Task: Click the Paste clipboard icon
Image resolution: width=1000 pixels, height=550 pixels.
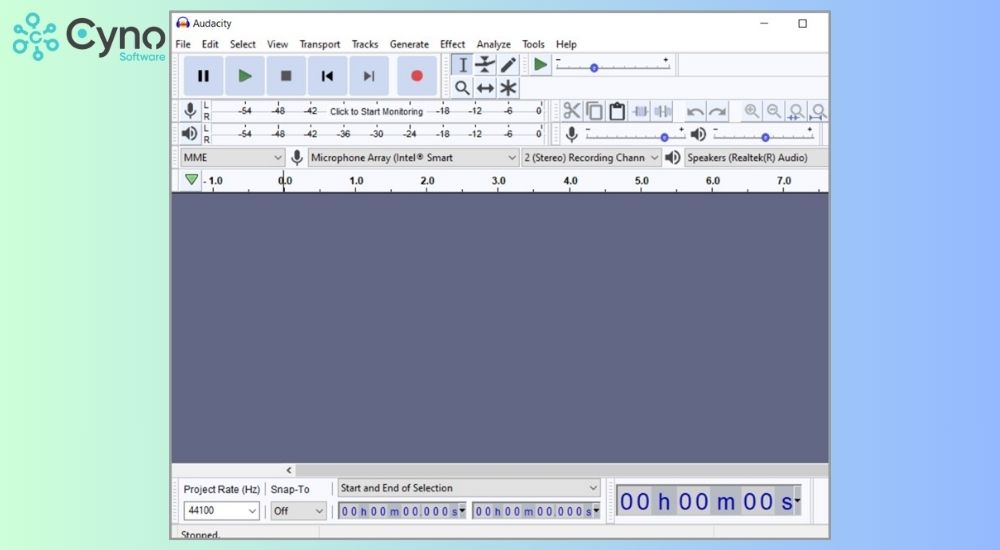Action: [x=617, y=111]
